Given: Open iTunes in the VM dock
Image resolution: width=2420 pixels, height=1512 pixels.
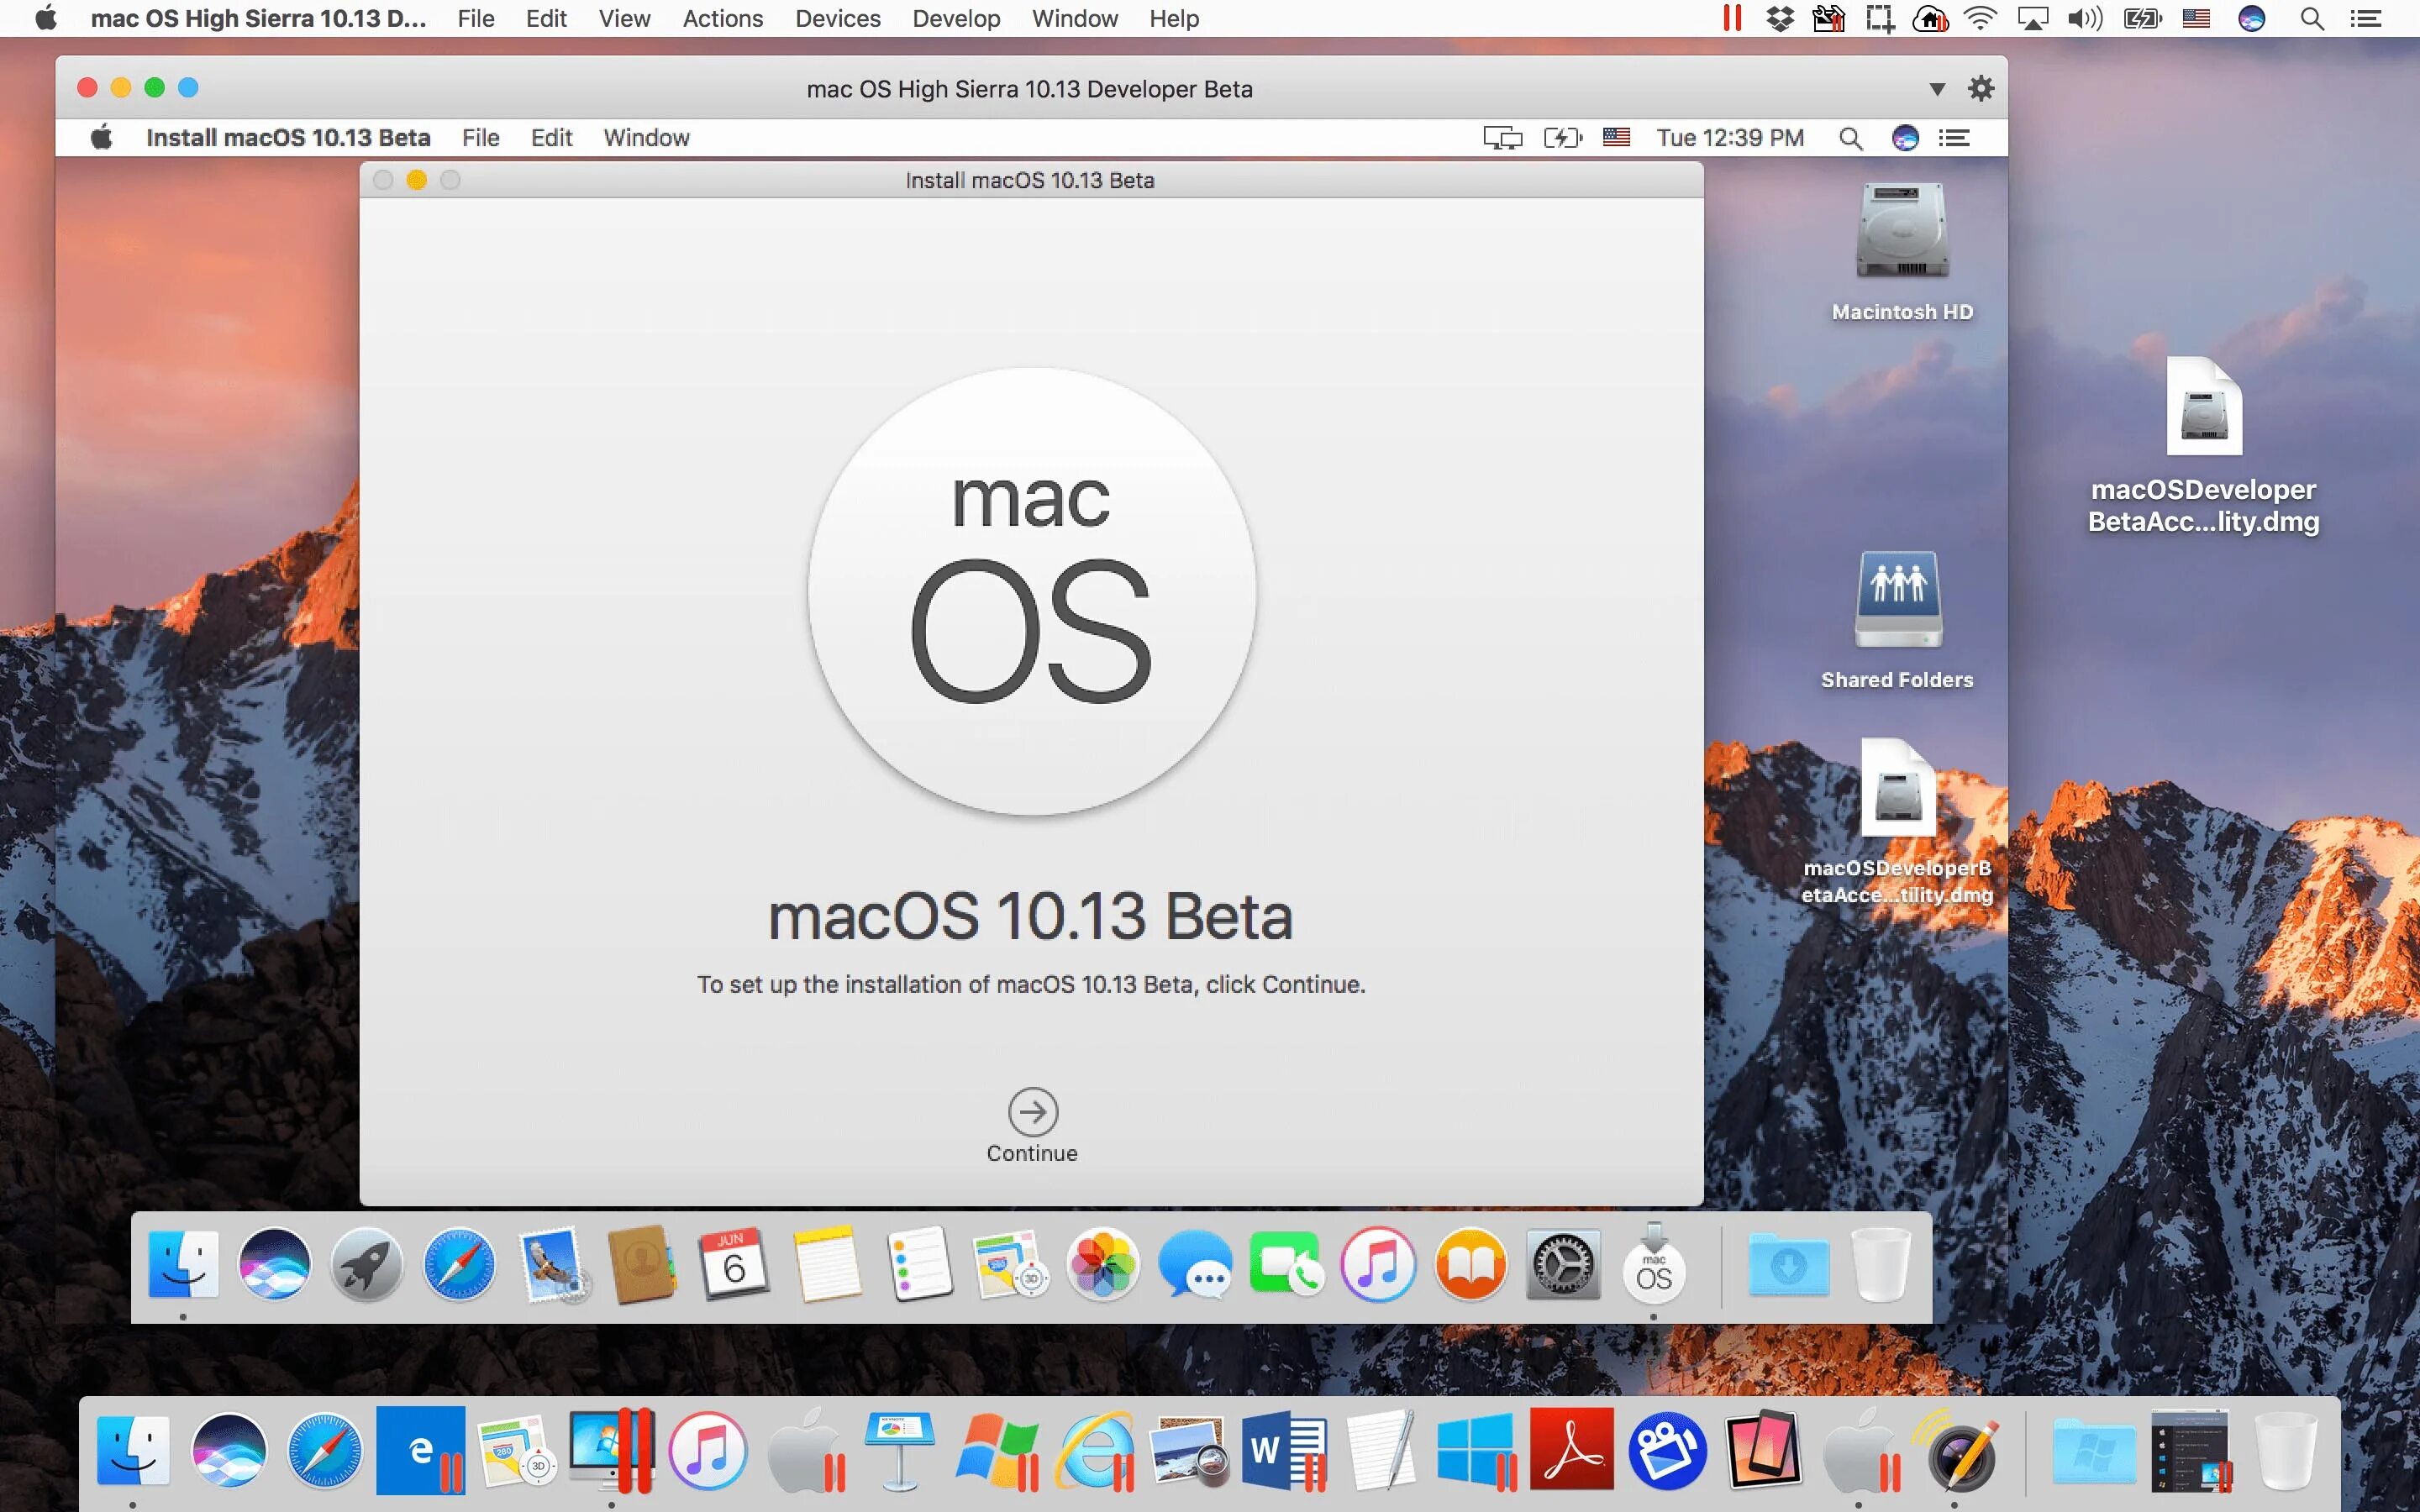Looking at the screenshot, I should pos(1378,1264).
